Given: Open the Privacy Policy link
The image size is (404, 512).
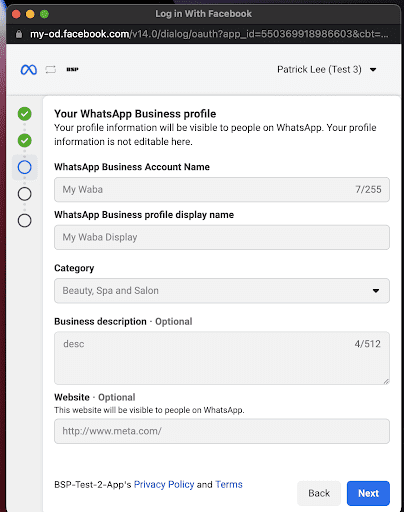Looking at the screenshot, I should [164, 484].
